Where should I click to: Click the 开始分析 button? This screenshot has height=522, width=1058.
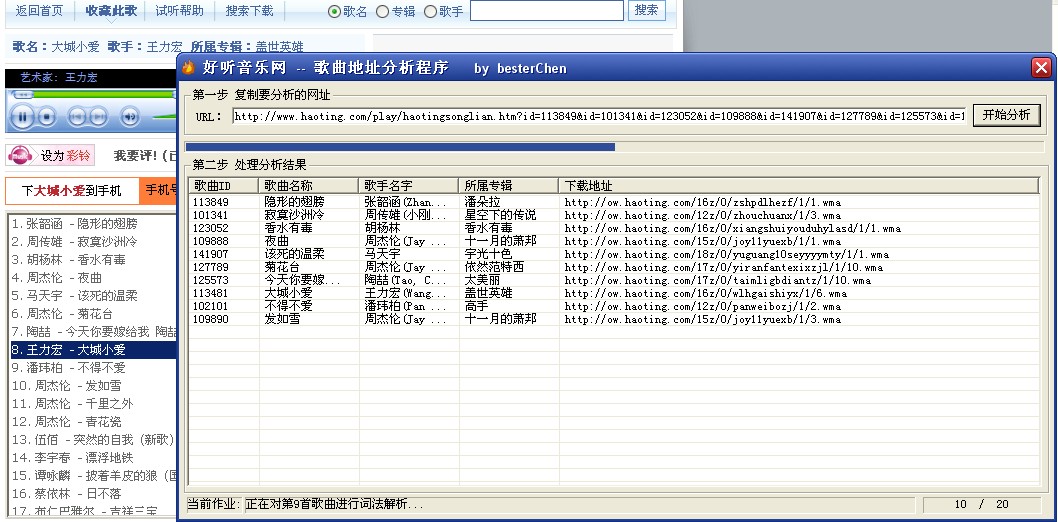coord(1006,115)
